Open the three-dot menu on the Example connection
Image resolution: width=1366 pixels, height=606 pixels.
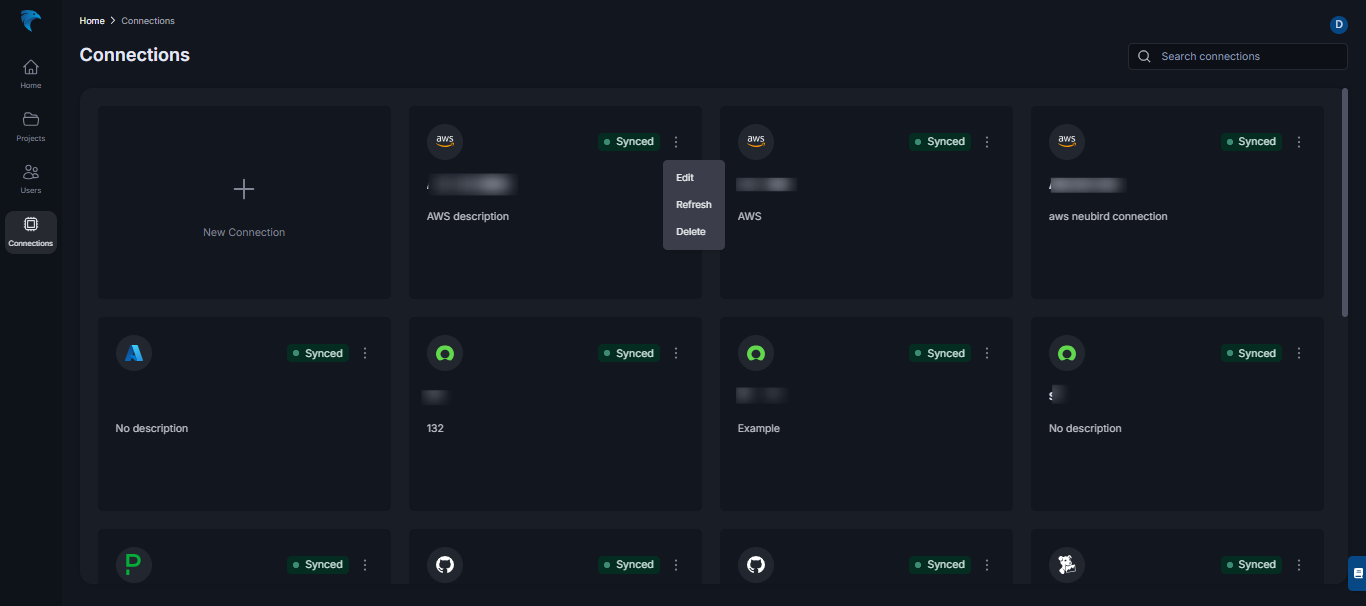987,352
